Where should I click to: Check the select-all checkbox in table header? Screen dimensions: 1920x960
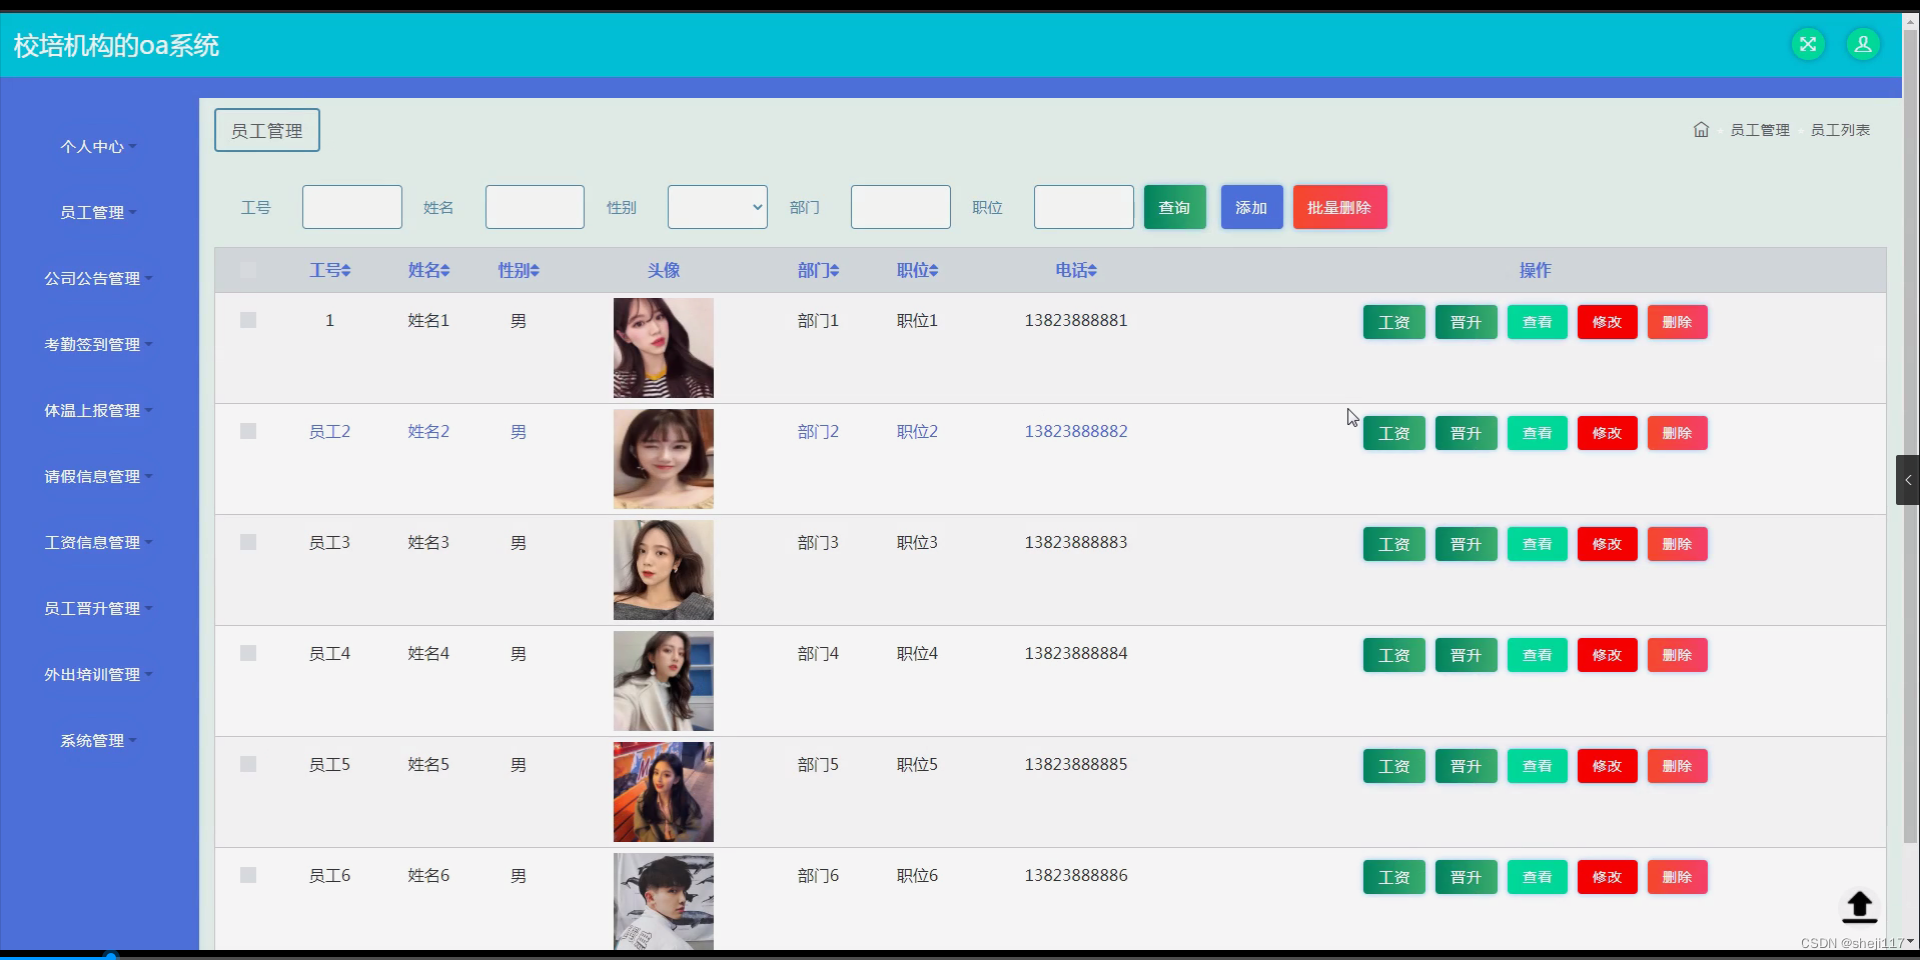pos(247,270)
